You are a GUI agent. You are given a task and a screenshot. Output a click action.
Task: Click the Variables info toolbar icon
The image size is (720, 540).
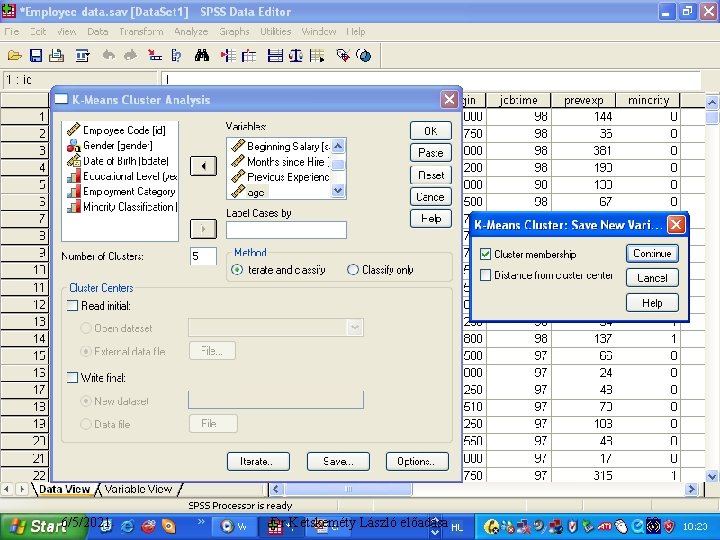(176, 56)
